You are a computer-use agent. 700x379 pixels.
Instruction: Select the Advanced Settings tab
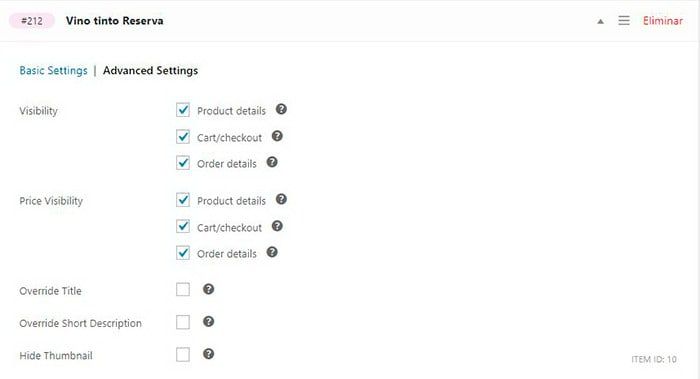click(150, 71)
